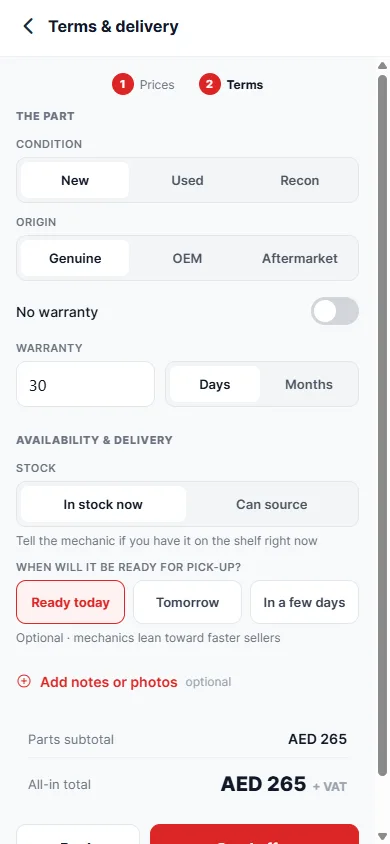
Task: Go back using the arrow icon
Action: (x=28, y=26)
